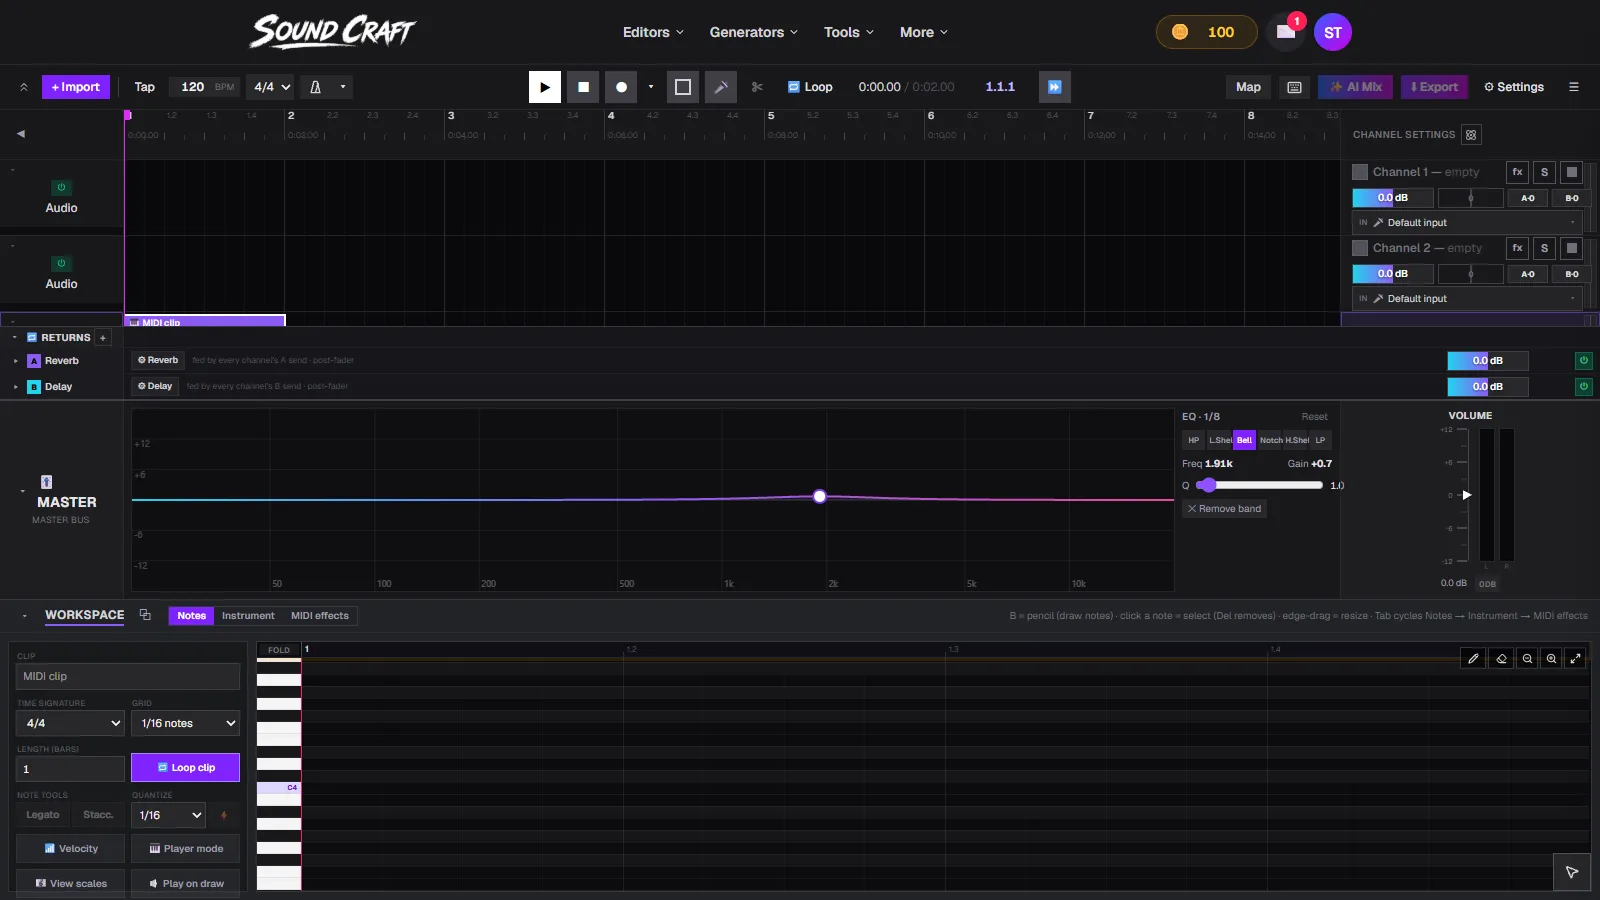Image resolution: width=1600 pixels, height=900 pixels.
Task: Open the hamburger menu icon
Action: click(1574, 87)
